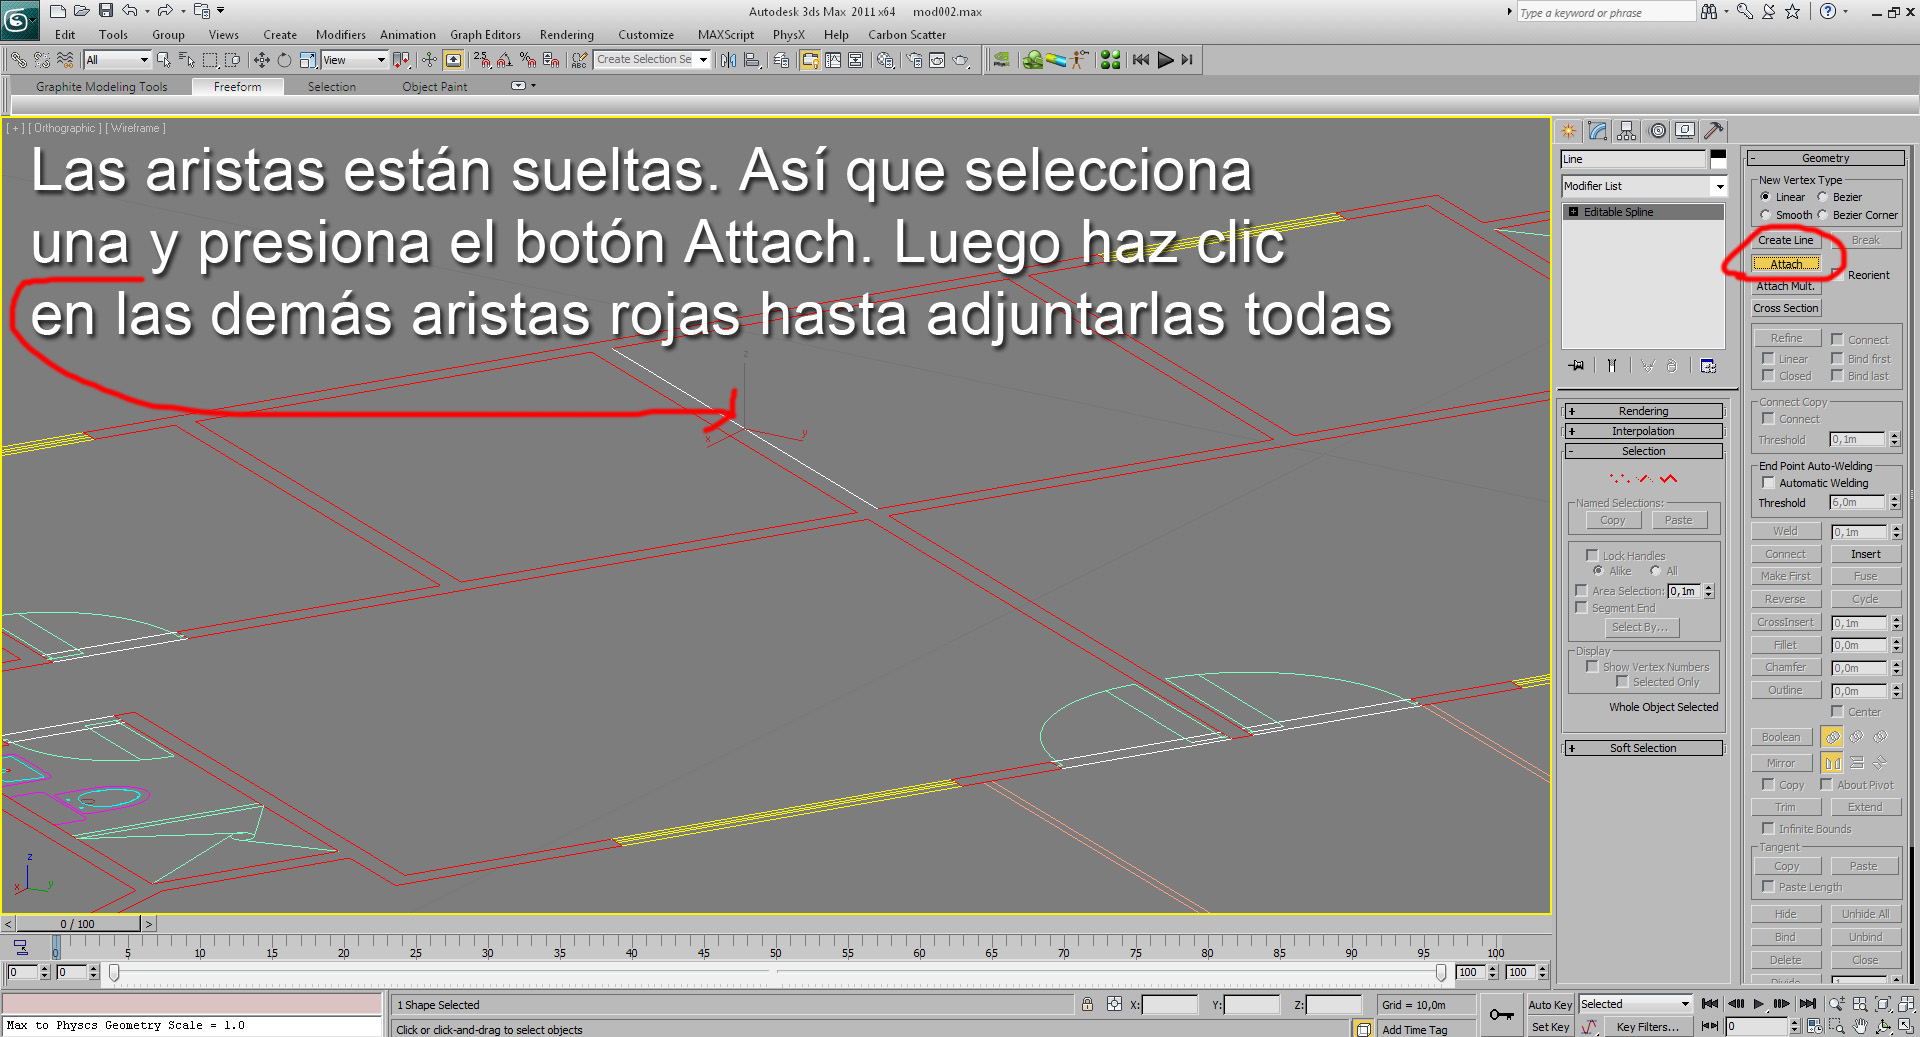Viewport: 1920px width, 1037px height.
Task: Click the Create Line button
Action: pos(1786,240)
